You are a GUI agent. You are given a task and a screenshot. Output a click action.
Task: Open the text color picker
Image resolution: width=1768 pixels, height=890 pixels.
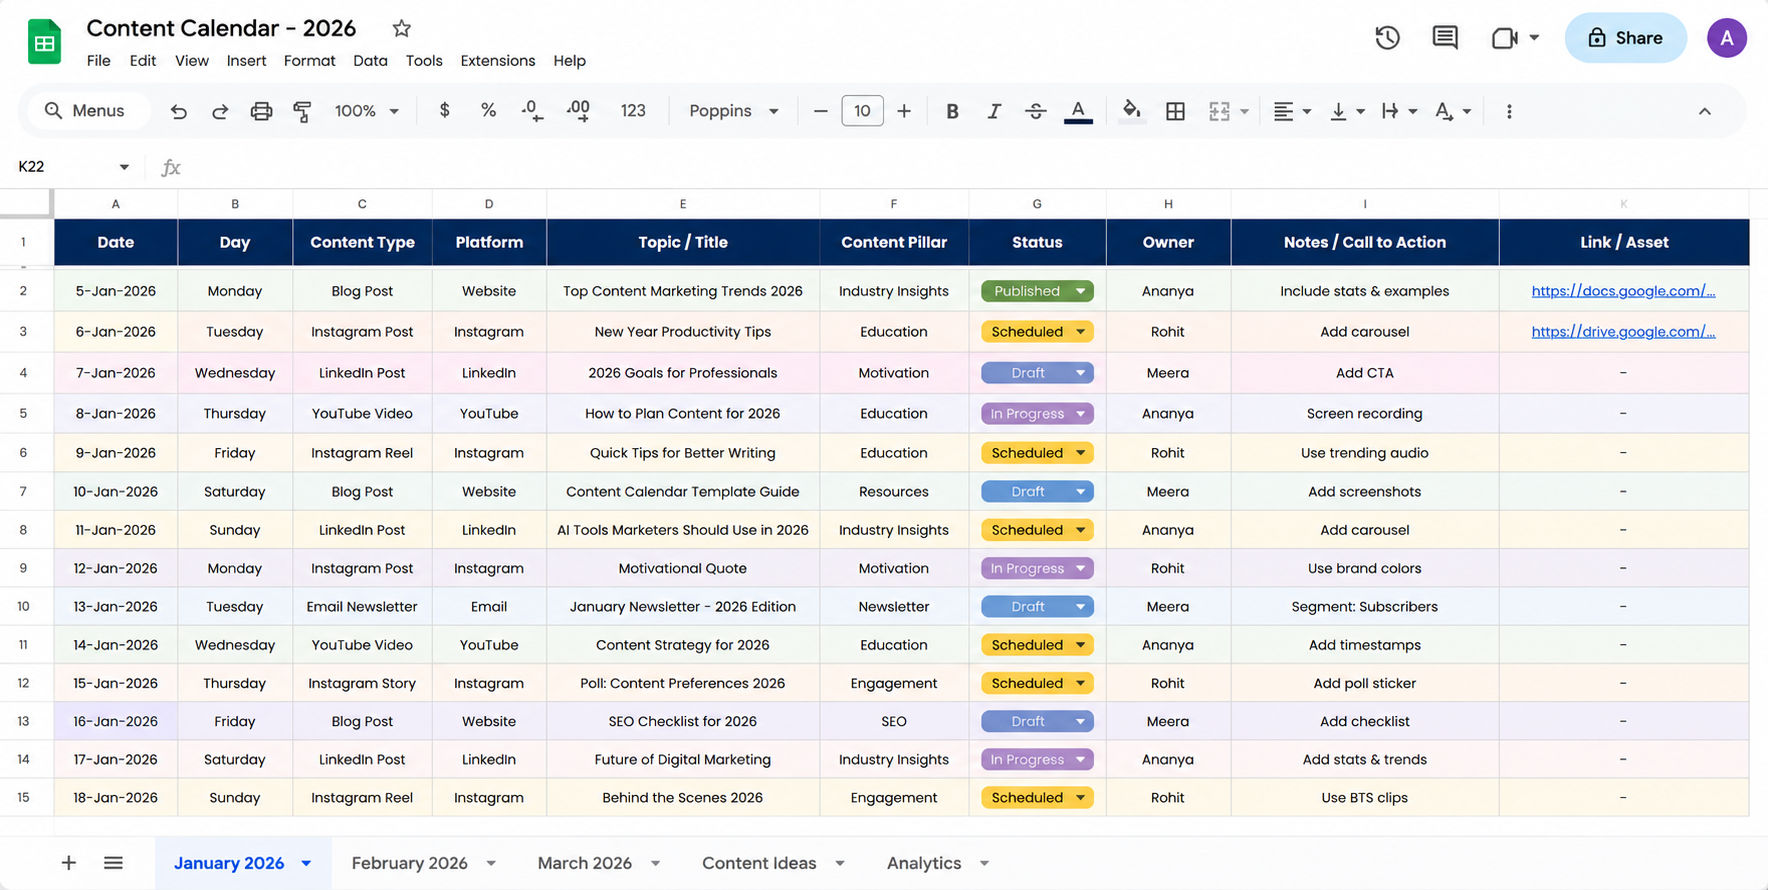click(1078, 111)
